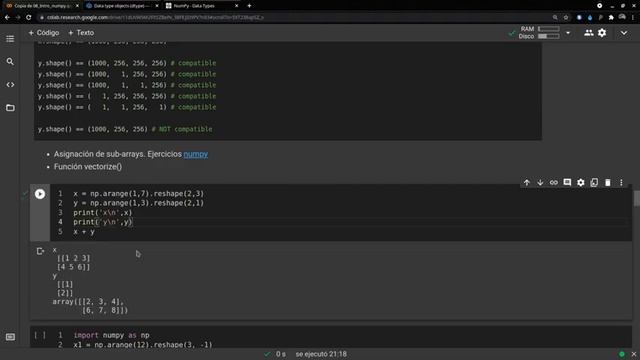Open a new browser tab
Viewport: 640px width, 360px height.
(x=249, y=6)
